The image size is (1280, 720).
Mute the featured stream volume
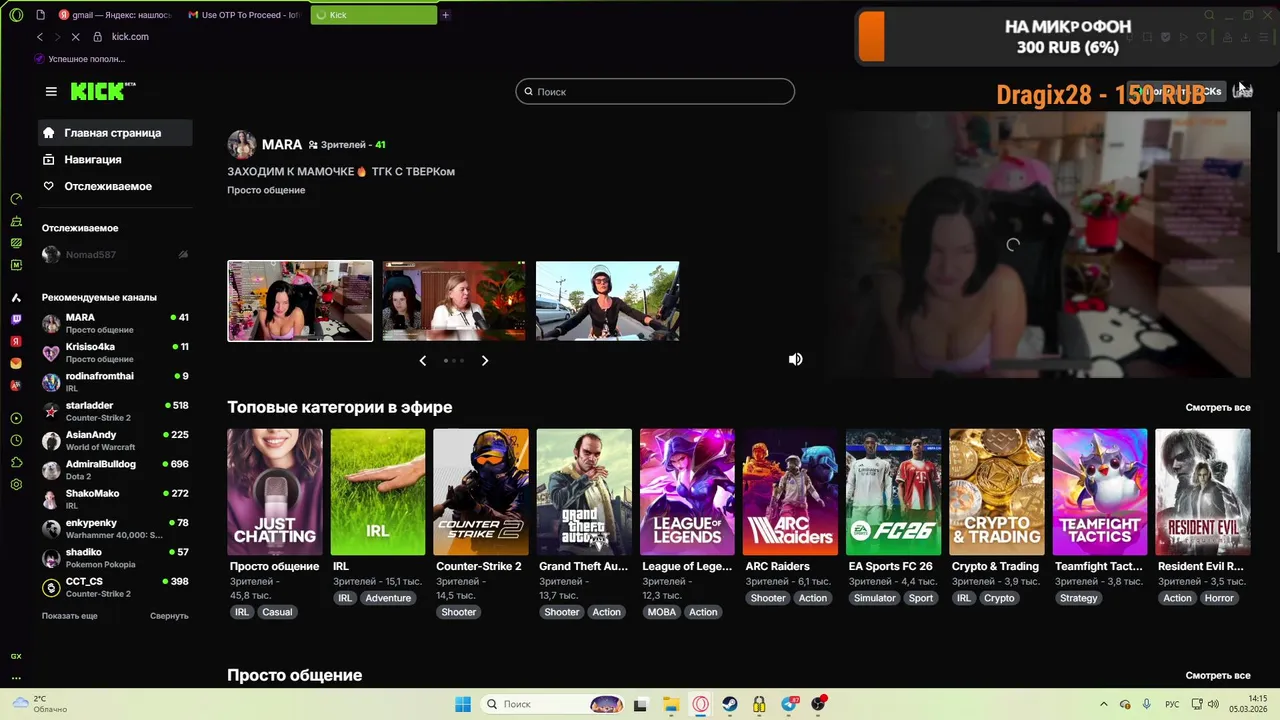tap(795, 359)
